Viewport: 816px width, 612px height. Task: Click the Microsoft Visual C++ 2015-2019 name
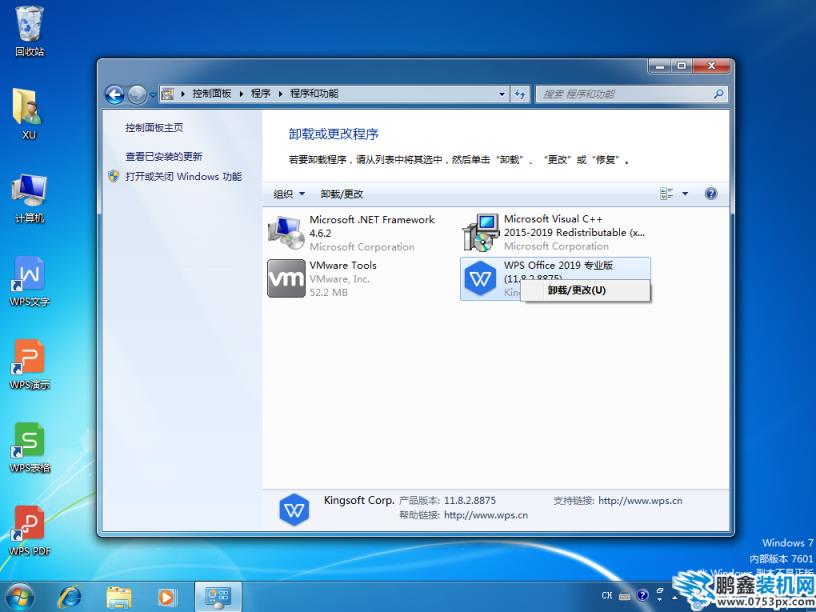pyautogui.click(x=574, y=226)
